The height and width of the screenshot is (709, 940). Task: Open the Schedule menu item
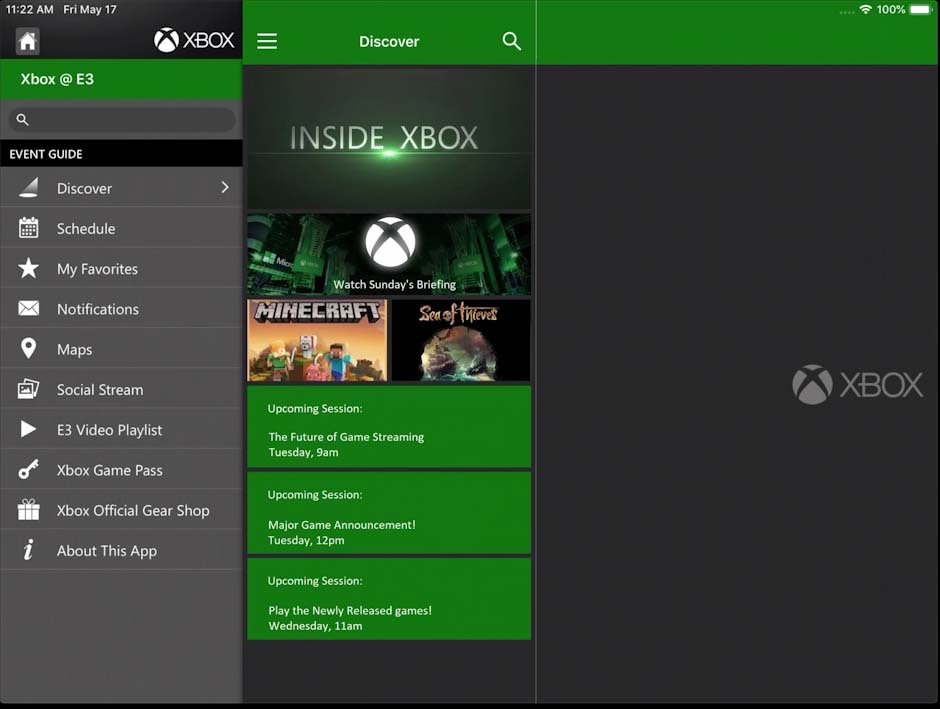tap(121, 228)
